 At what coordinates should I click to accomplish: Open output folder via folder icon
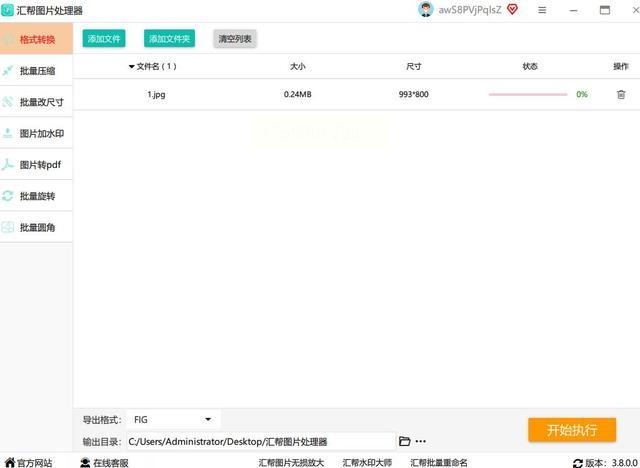[404, 441]
